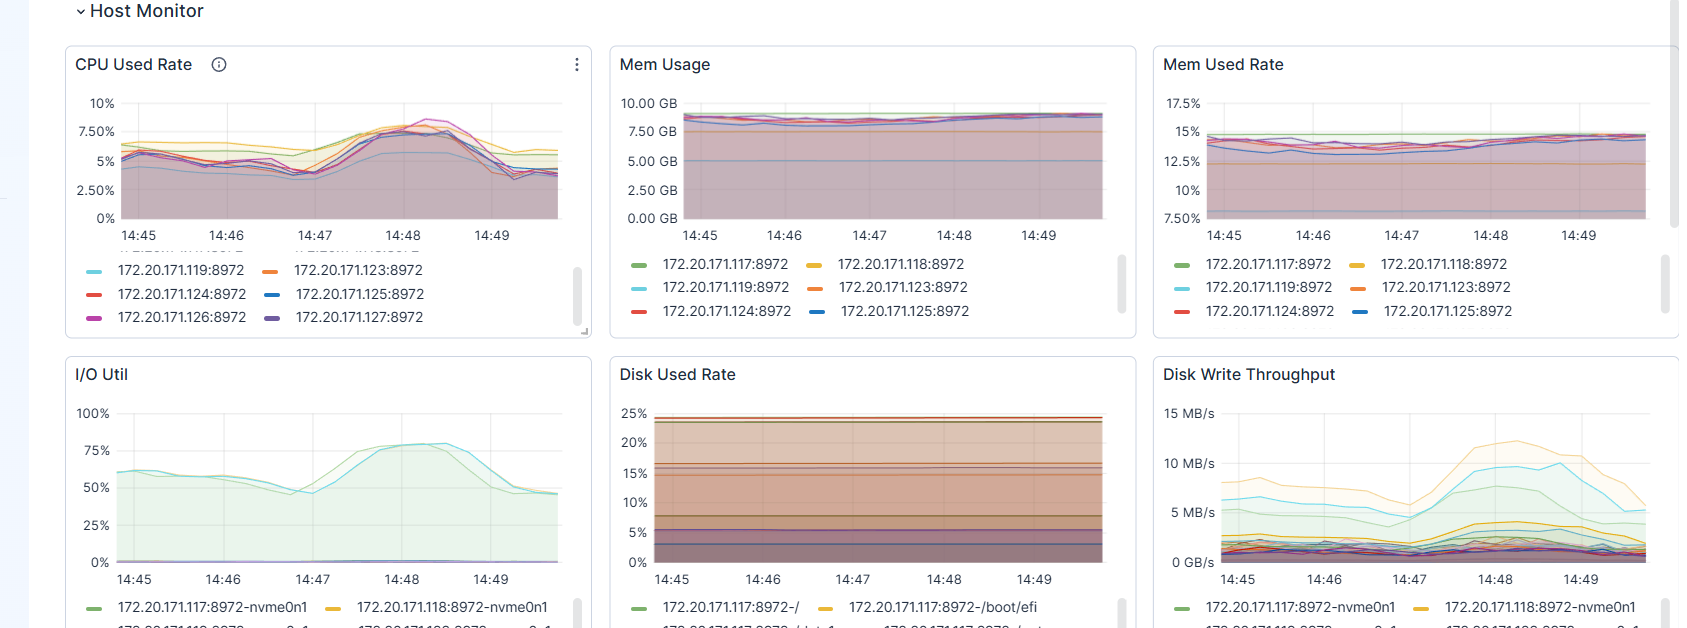Open the CPU Used Rate panel menu
Viewport: 1687px width, 628px height.
[x=577, y=65]
